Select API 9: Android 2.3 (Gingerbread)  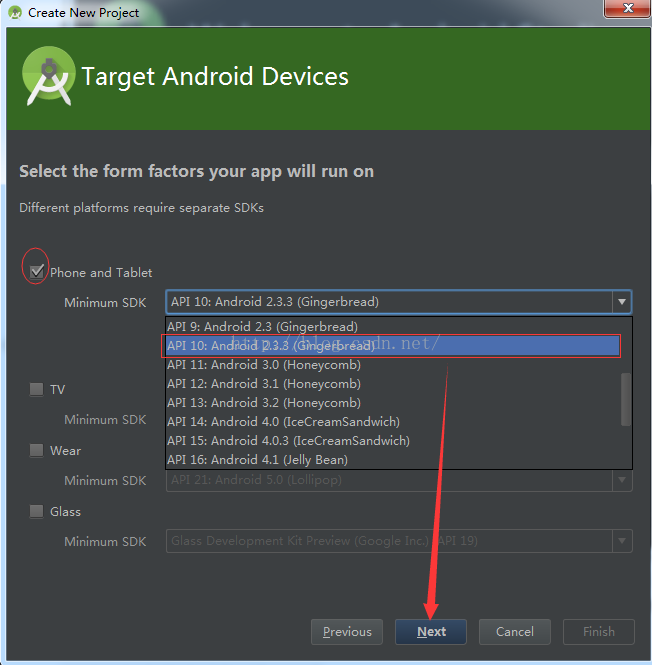(x=392, y=327)
